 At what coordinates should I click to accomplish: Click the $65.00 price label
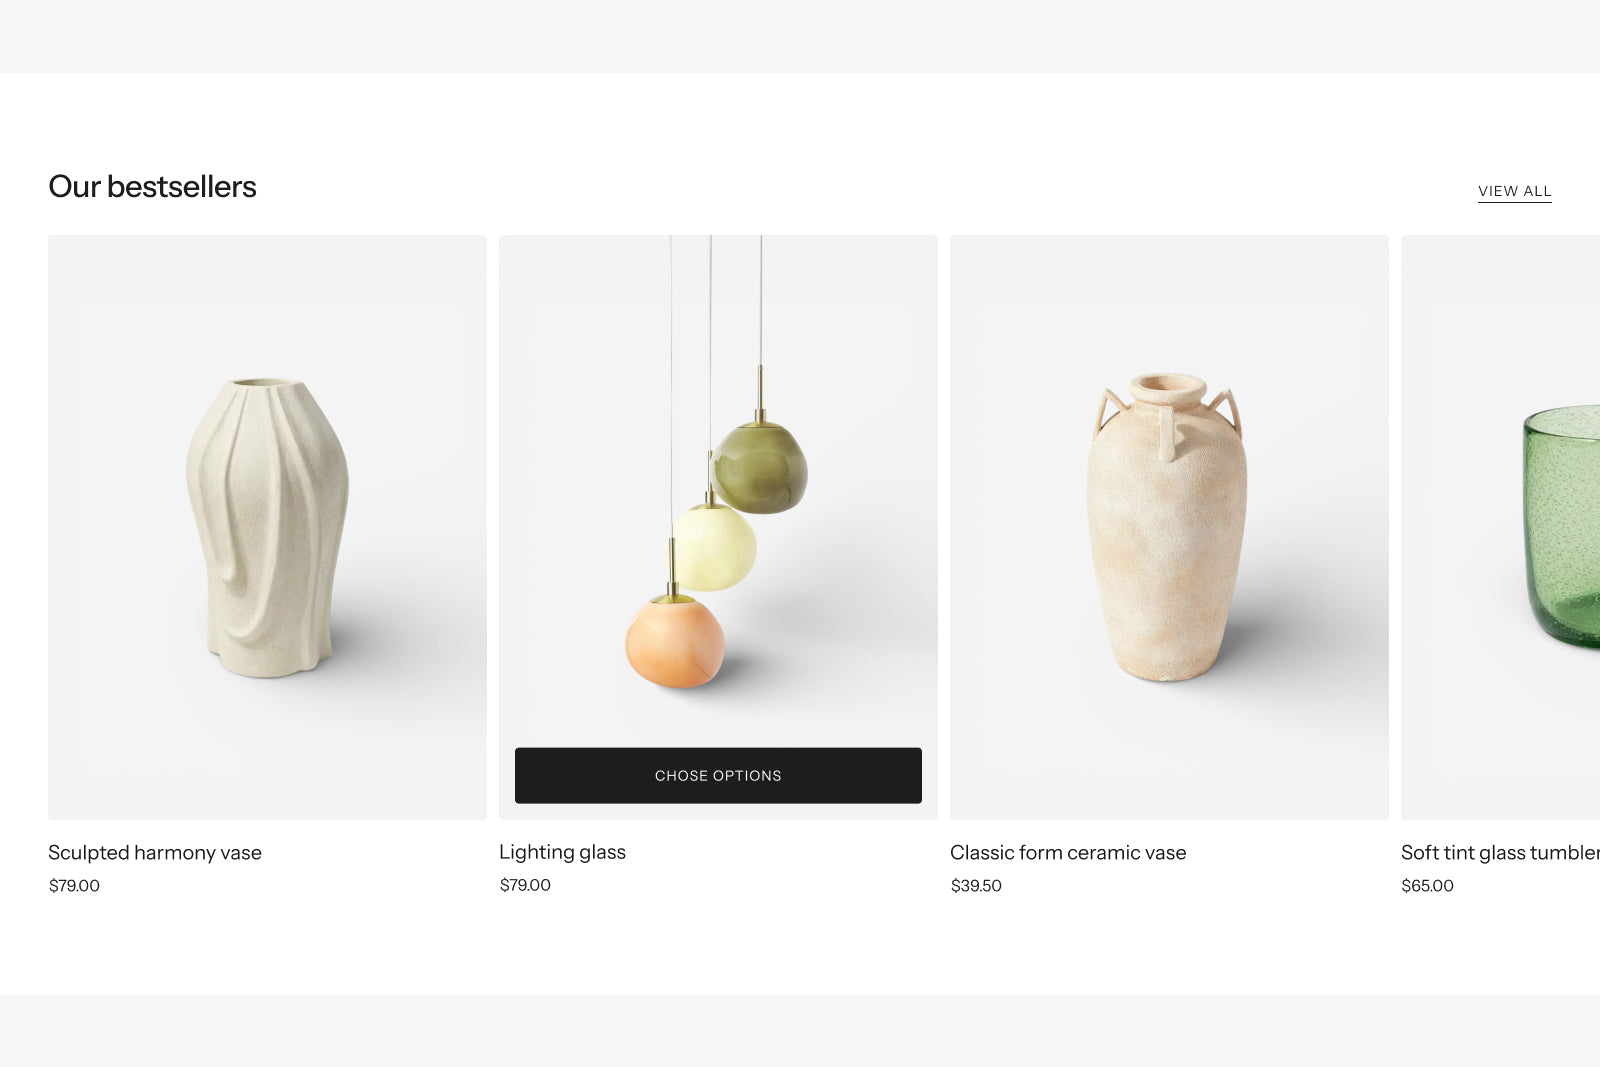click(x=1427, y=886)
